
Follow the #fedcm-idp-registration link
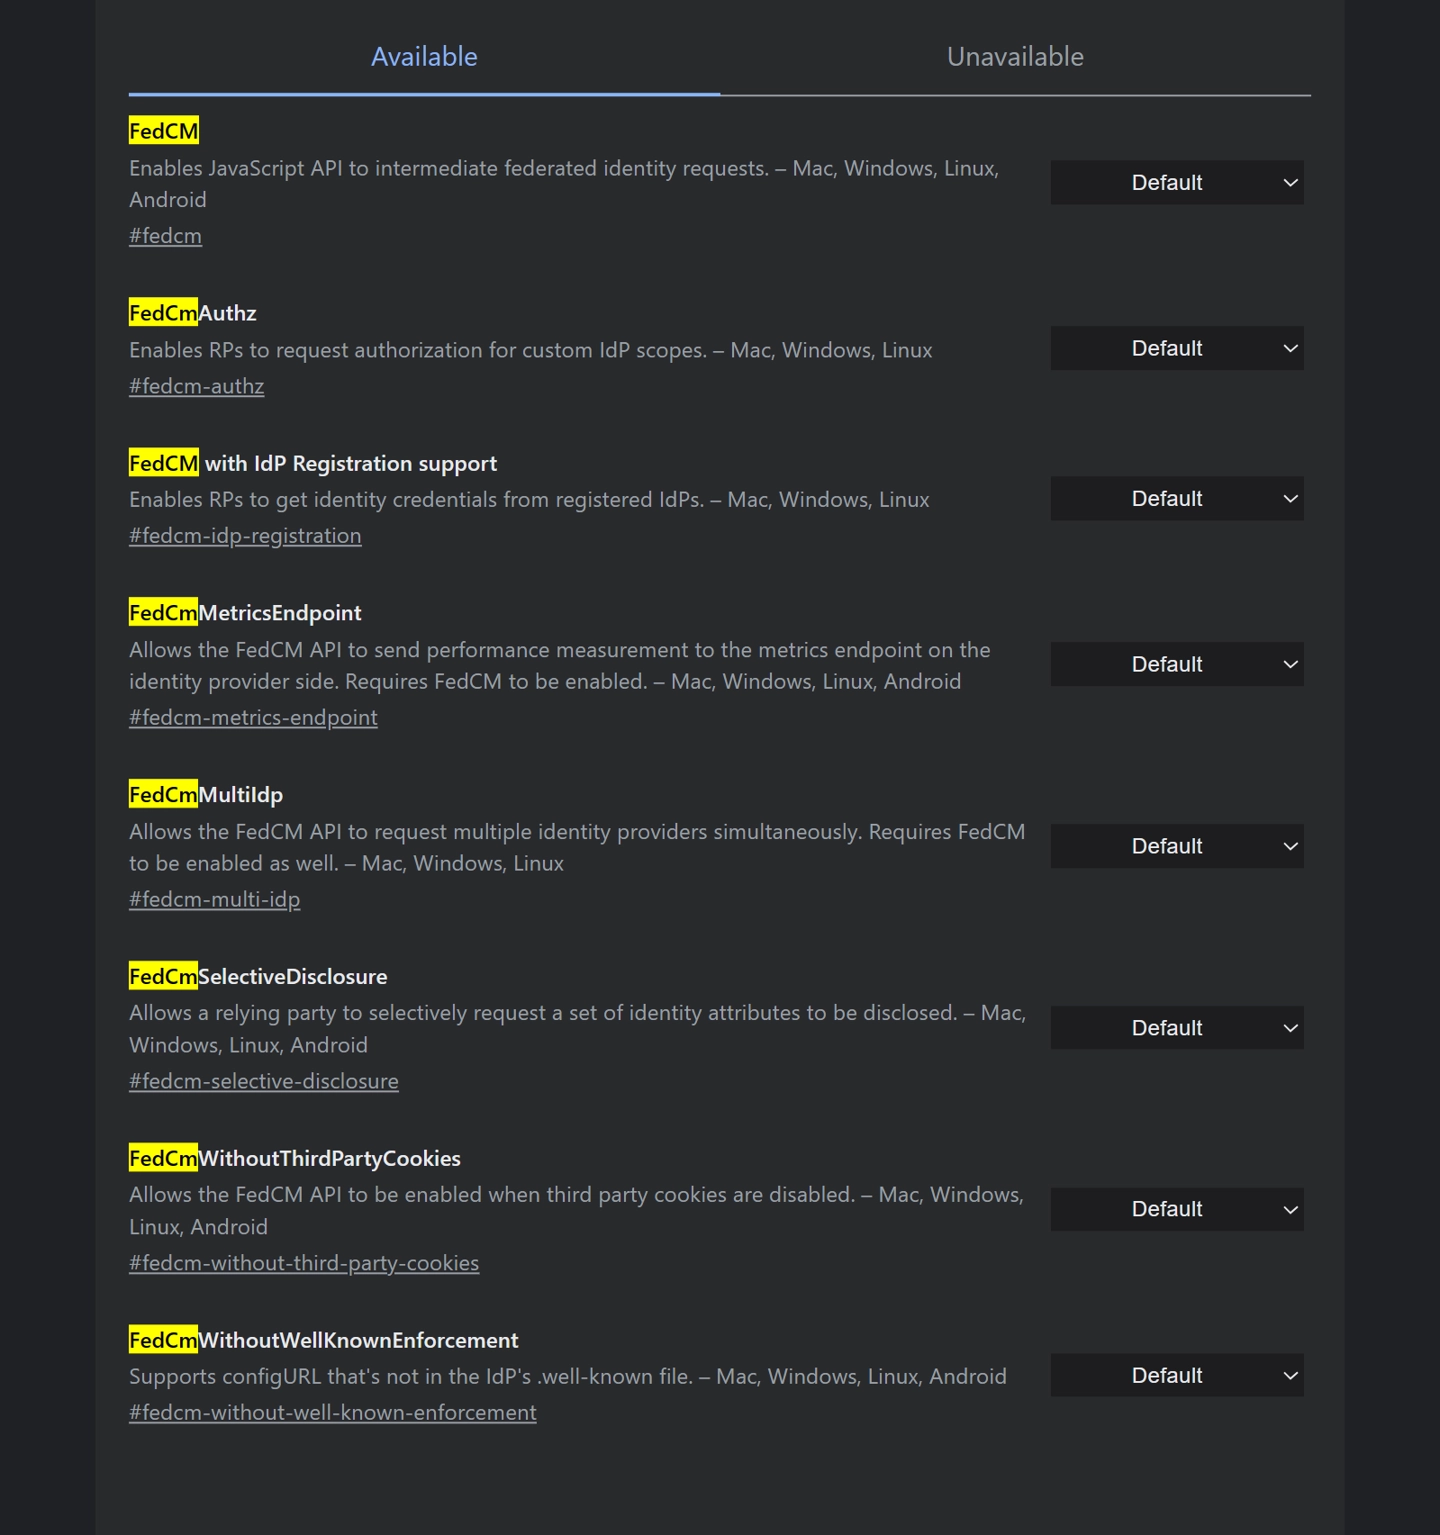[245, 536]
